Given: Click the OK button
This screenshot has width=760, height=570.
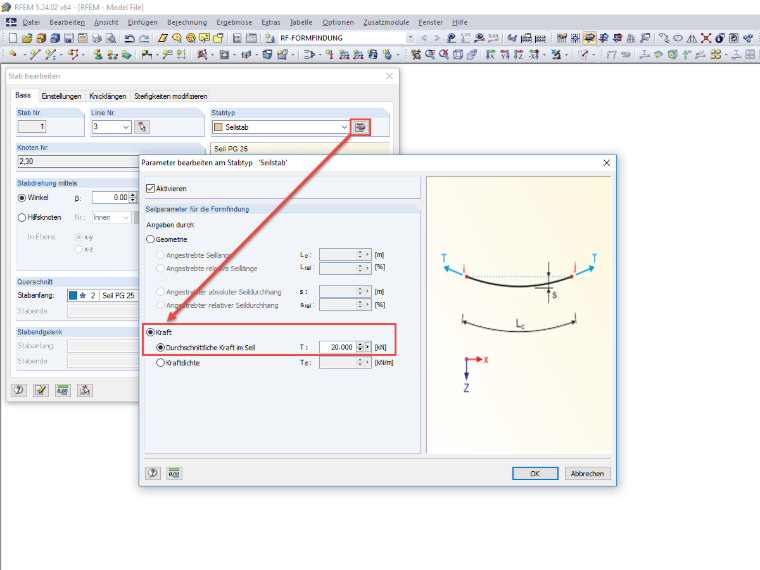Looking at the screenshot, I should [x=535, y=474].
